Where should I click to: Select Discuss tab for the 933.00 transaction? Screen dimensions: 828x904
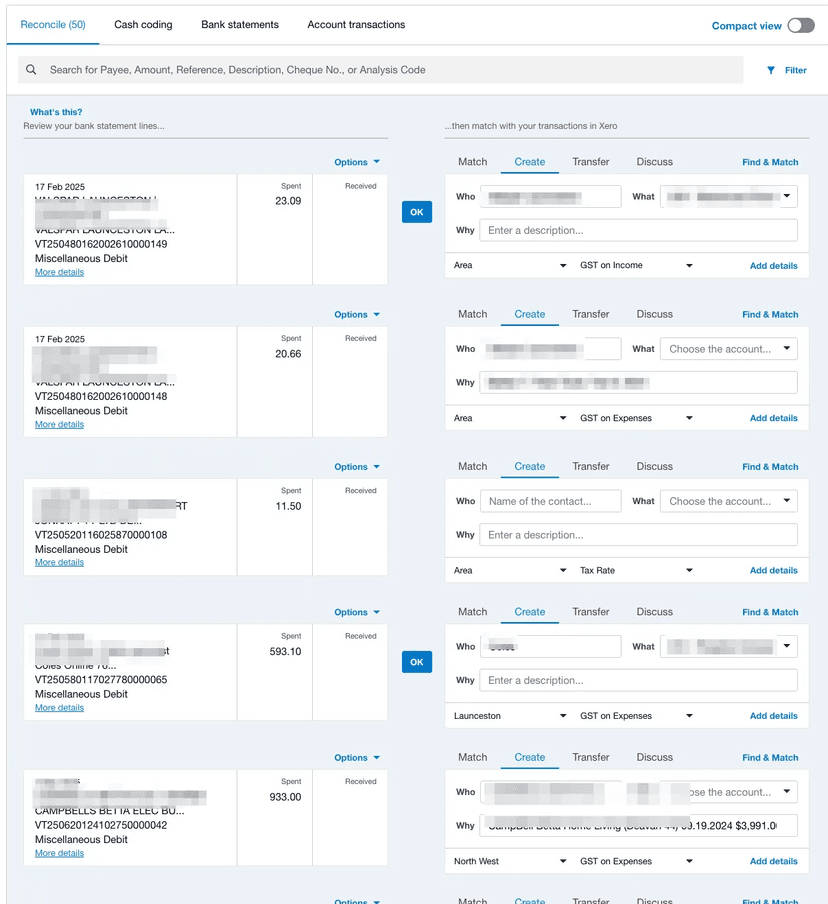(x=654, y=757)
